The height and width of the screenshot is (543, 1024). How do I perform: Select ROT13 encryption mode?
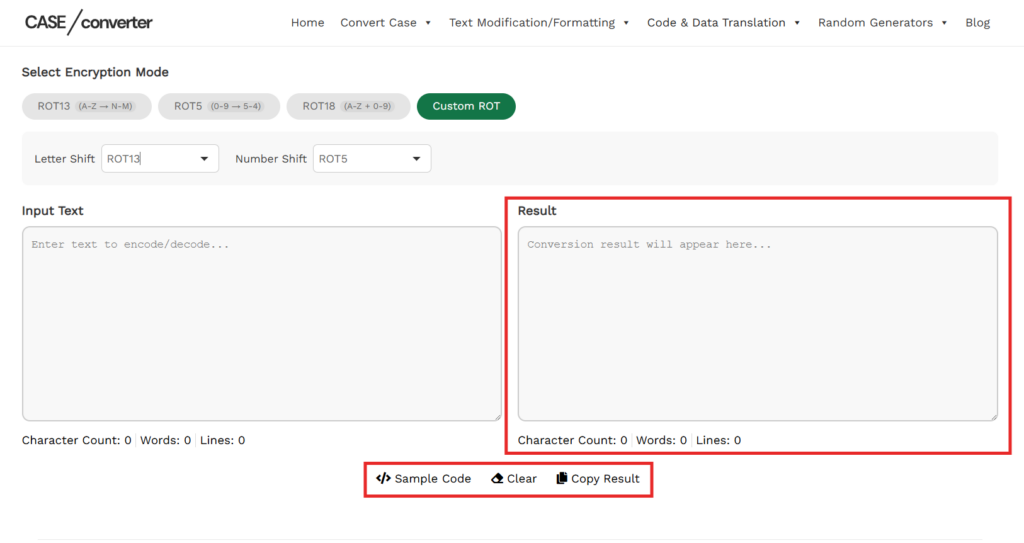86,106
